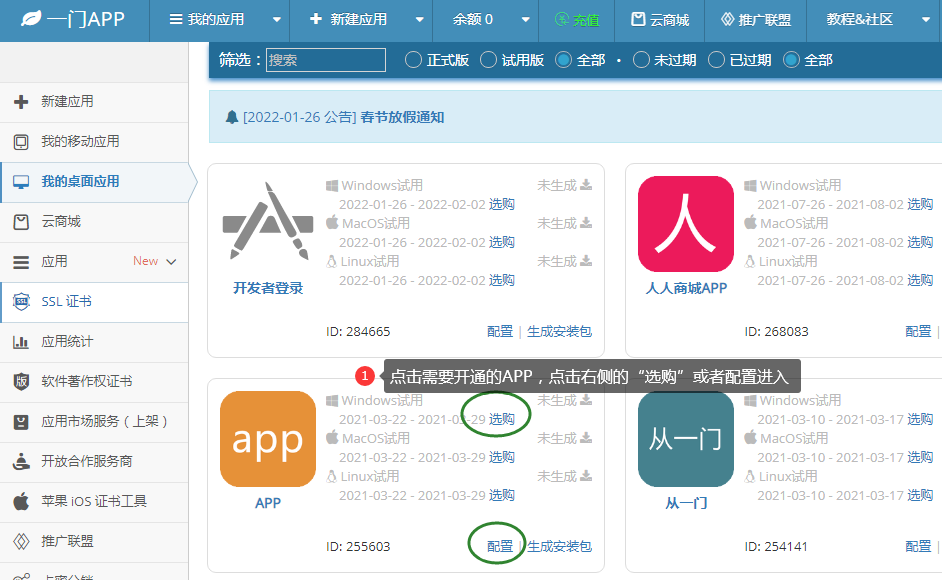This screenshot has height=580, width=942.
Task: Select the 未过期 radio button
Action: pyautogui.click(x=641, y=60)
